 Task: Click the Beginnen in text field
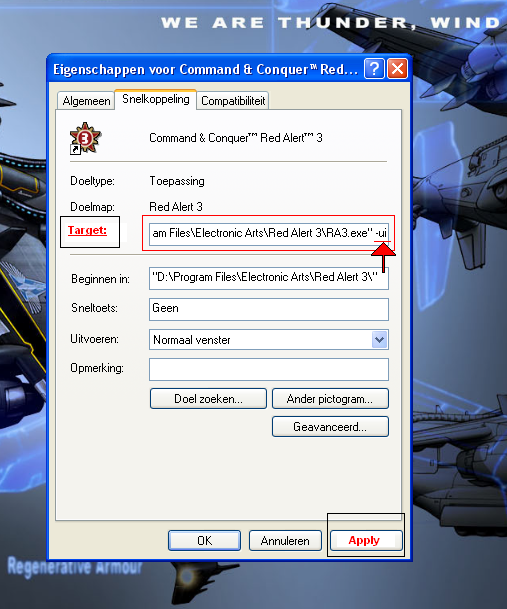tap(269, 278)
